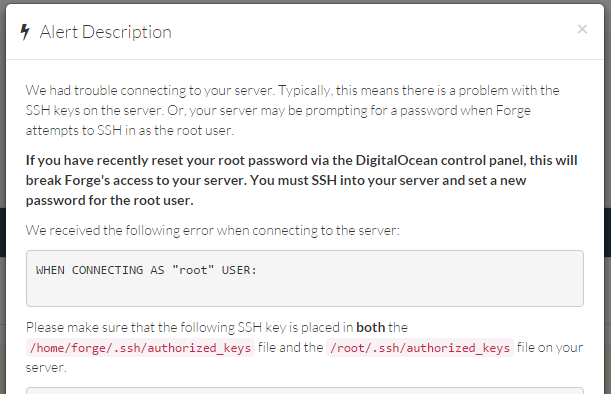The height and width of the screenshot is (394, 611).
Task: Click 'attempts to SSH in as the root user' line
Action: pos(130,130)
